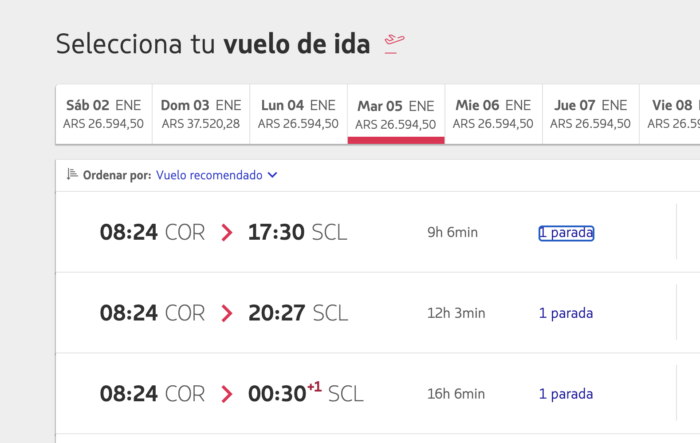
Task: Click the red arrow on the 17:30 flight
Action: click(227, 233)
